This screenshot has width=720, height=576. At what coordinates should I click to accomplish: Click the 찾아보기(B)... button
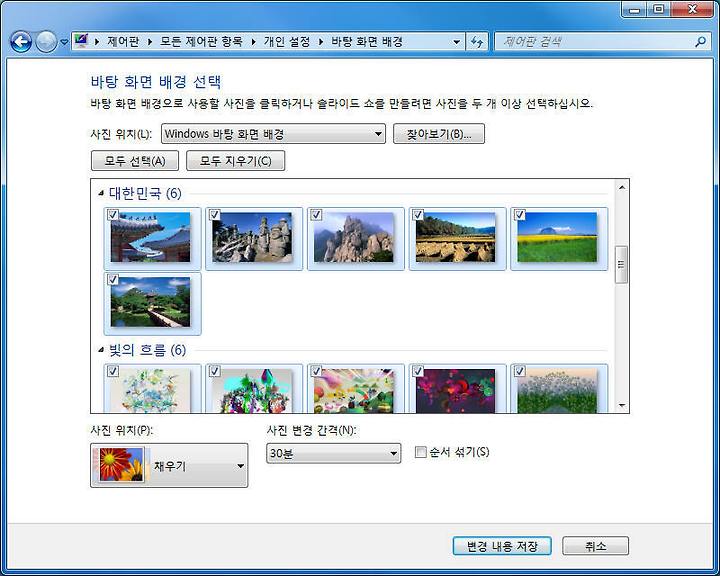coord(439,134)
